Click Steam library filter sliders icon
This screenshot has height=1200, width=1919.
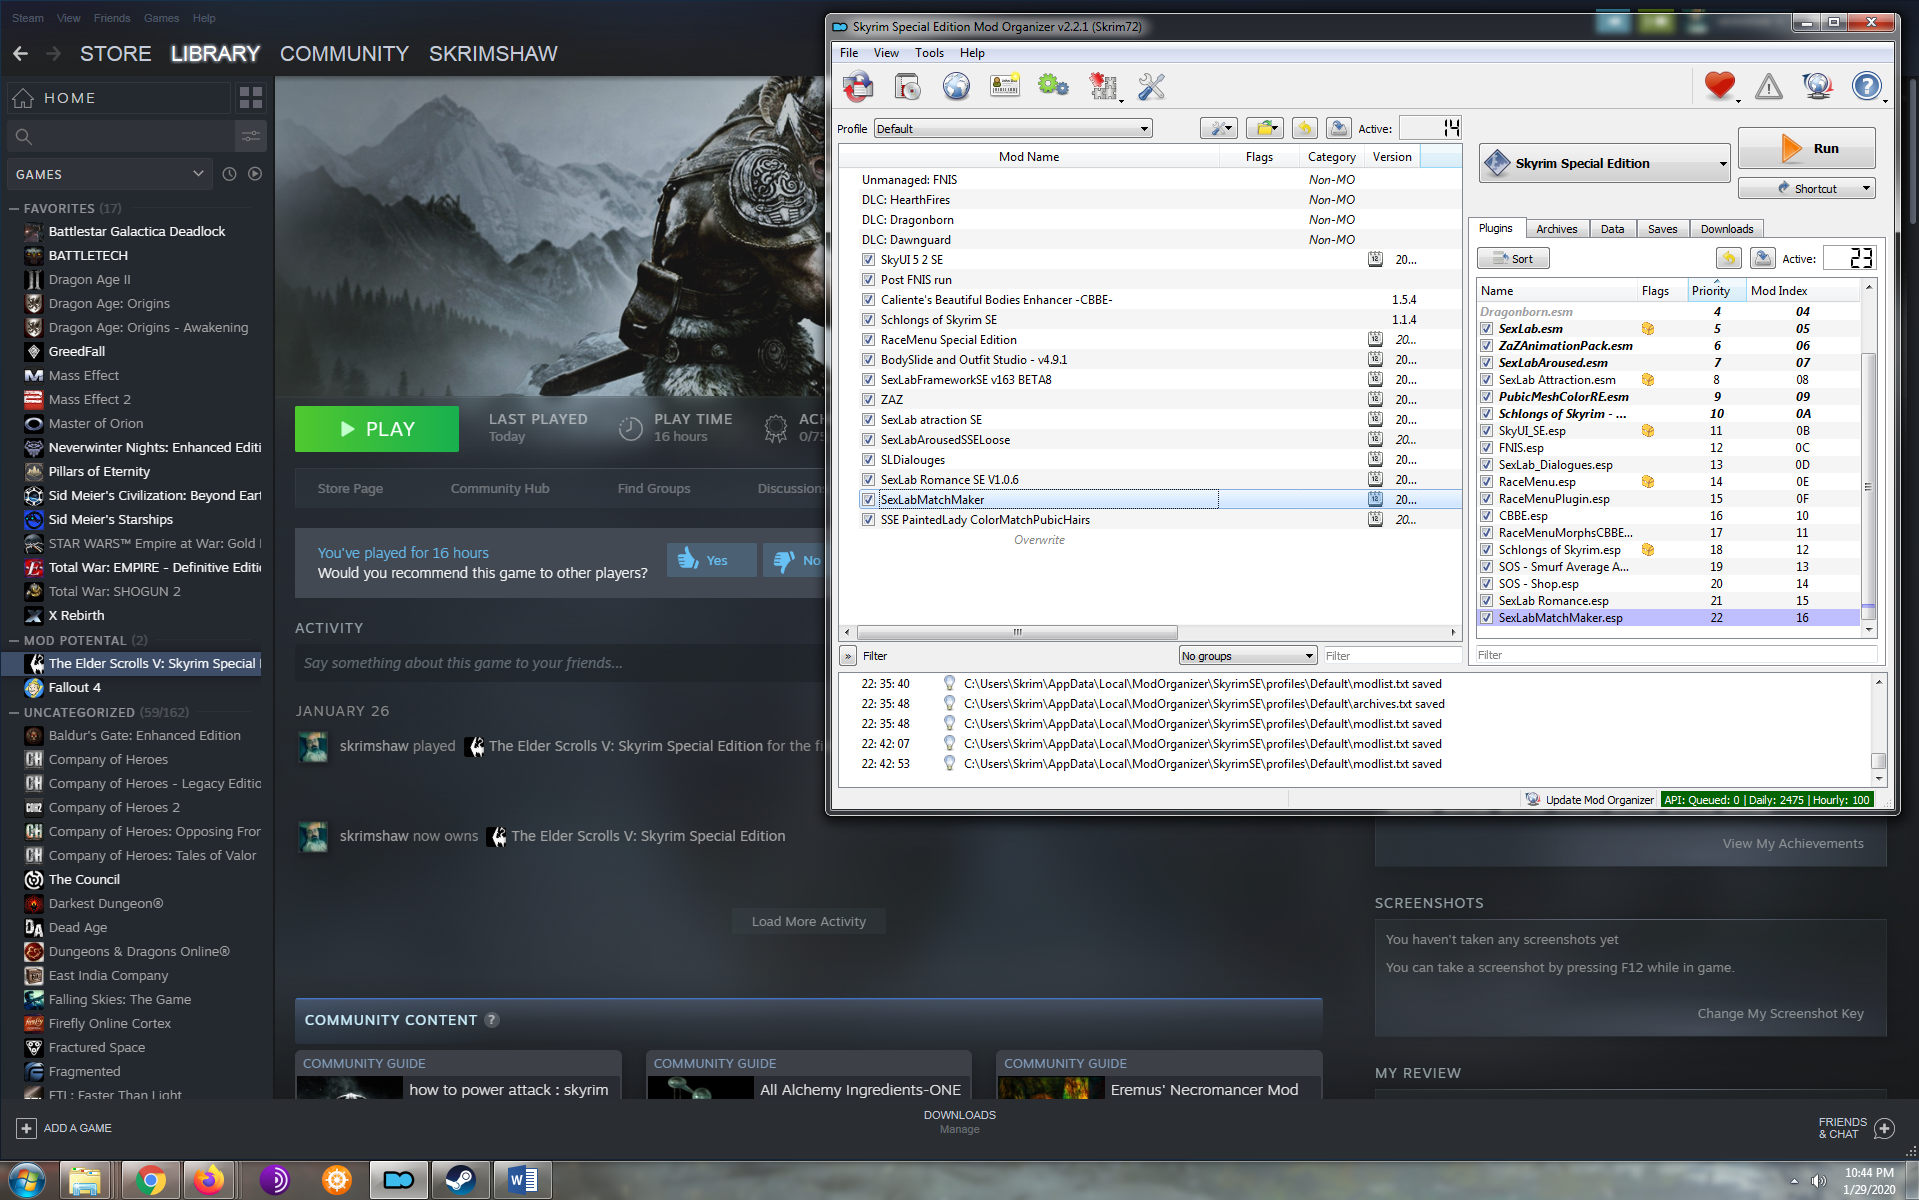click(x=251, y=136)
